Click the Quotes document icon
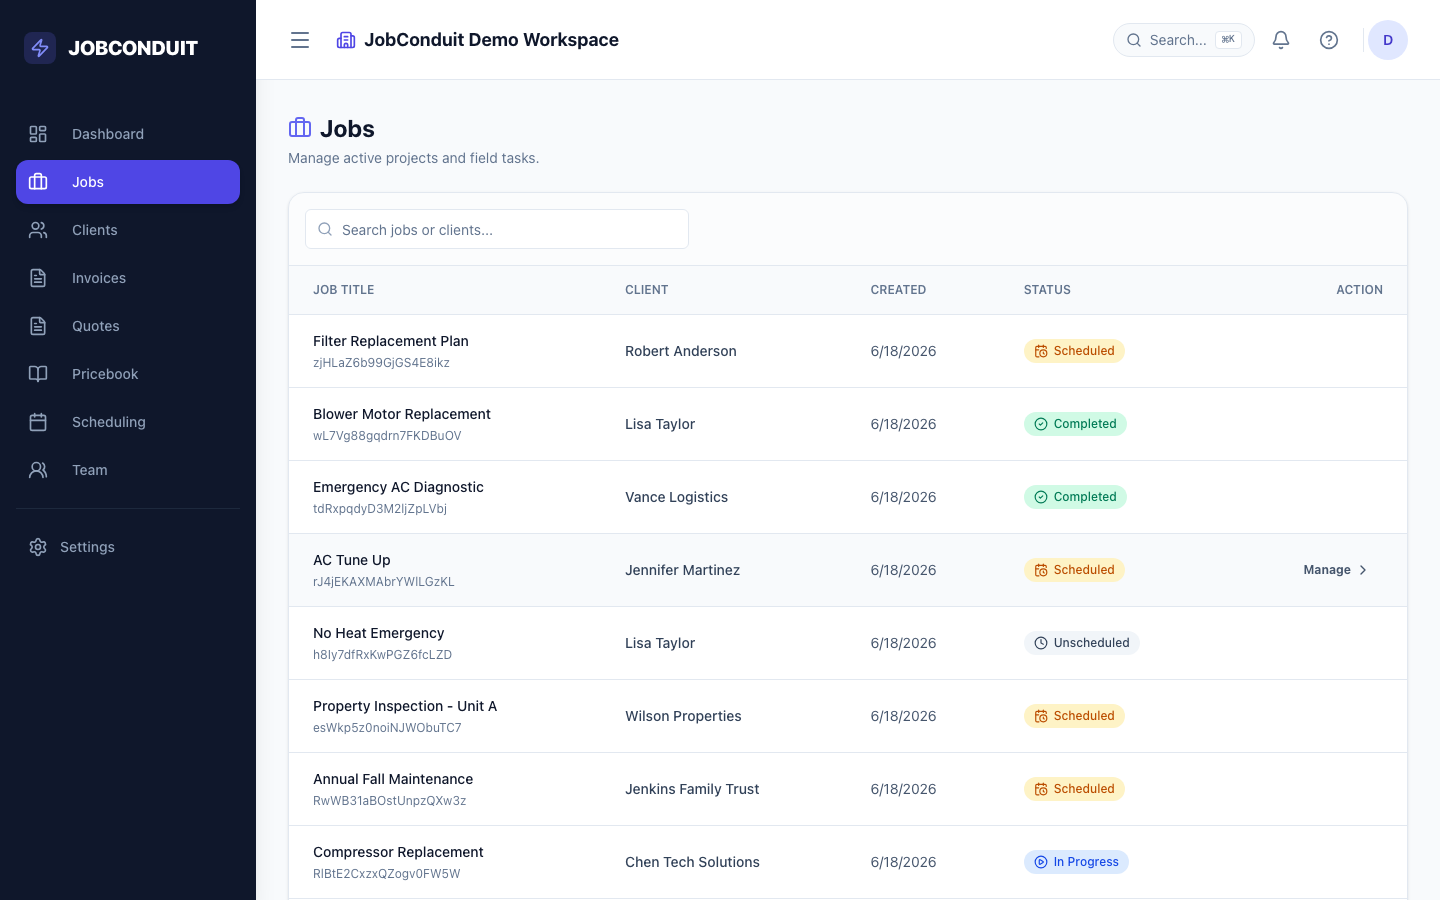Image resolution: width=1440 pixels, height=900 pixels. (38, 326)
